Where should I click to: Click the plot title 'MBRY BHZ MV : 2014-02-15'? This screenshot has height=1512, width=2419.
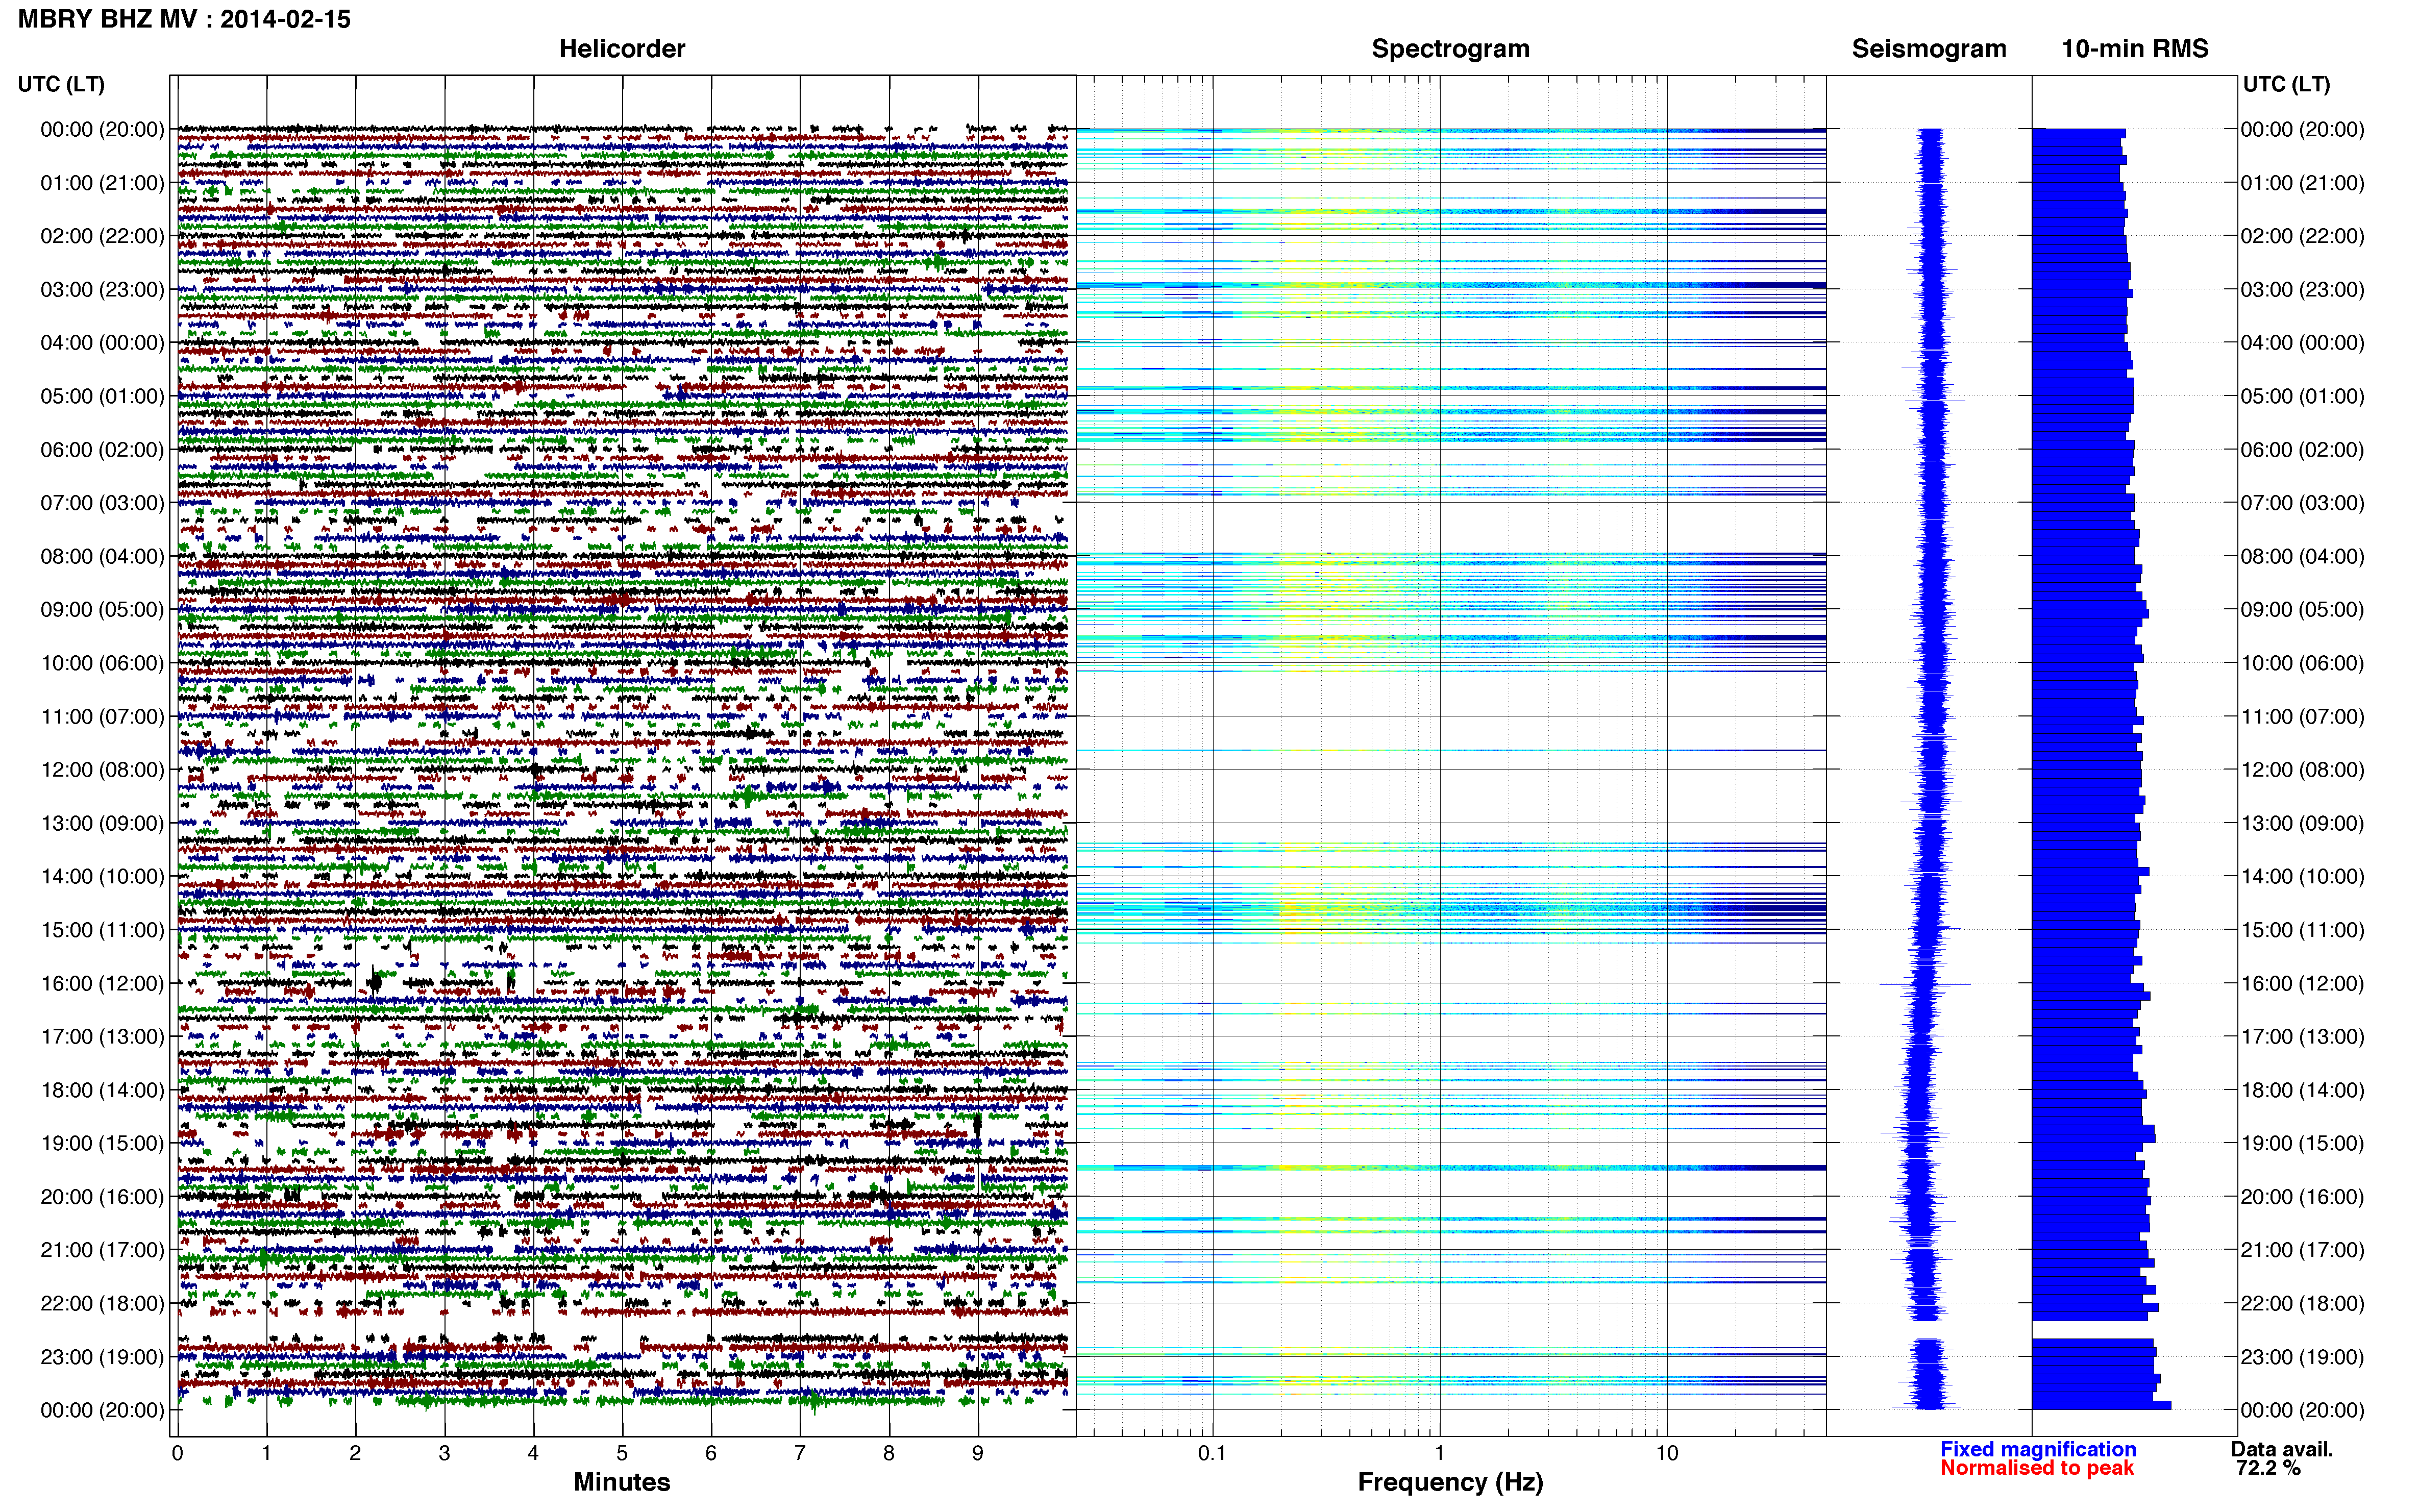point(184,19)
